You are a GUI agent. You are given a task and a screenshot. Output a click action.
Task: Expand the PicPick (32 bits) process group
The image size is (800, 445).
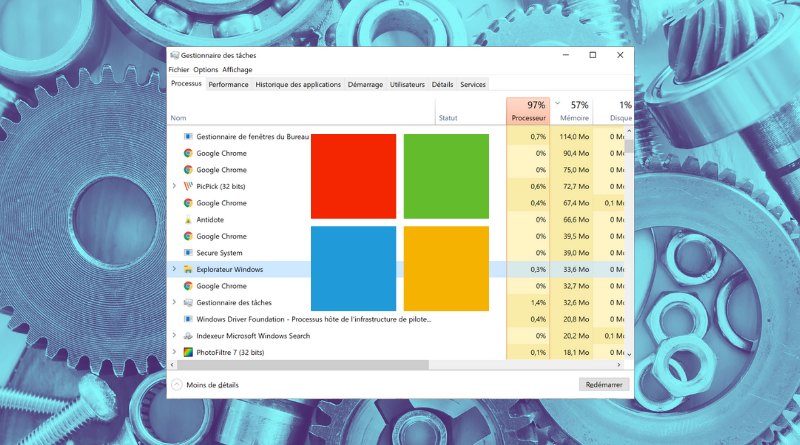pos(174,186)
